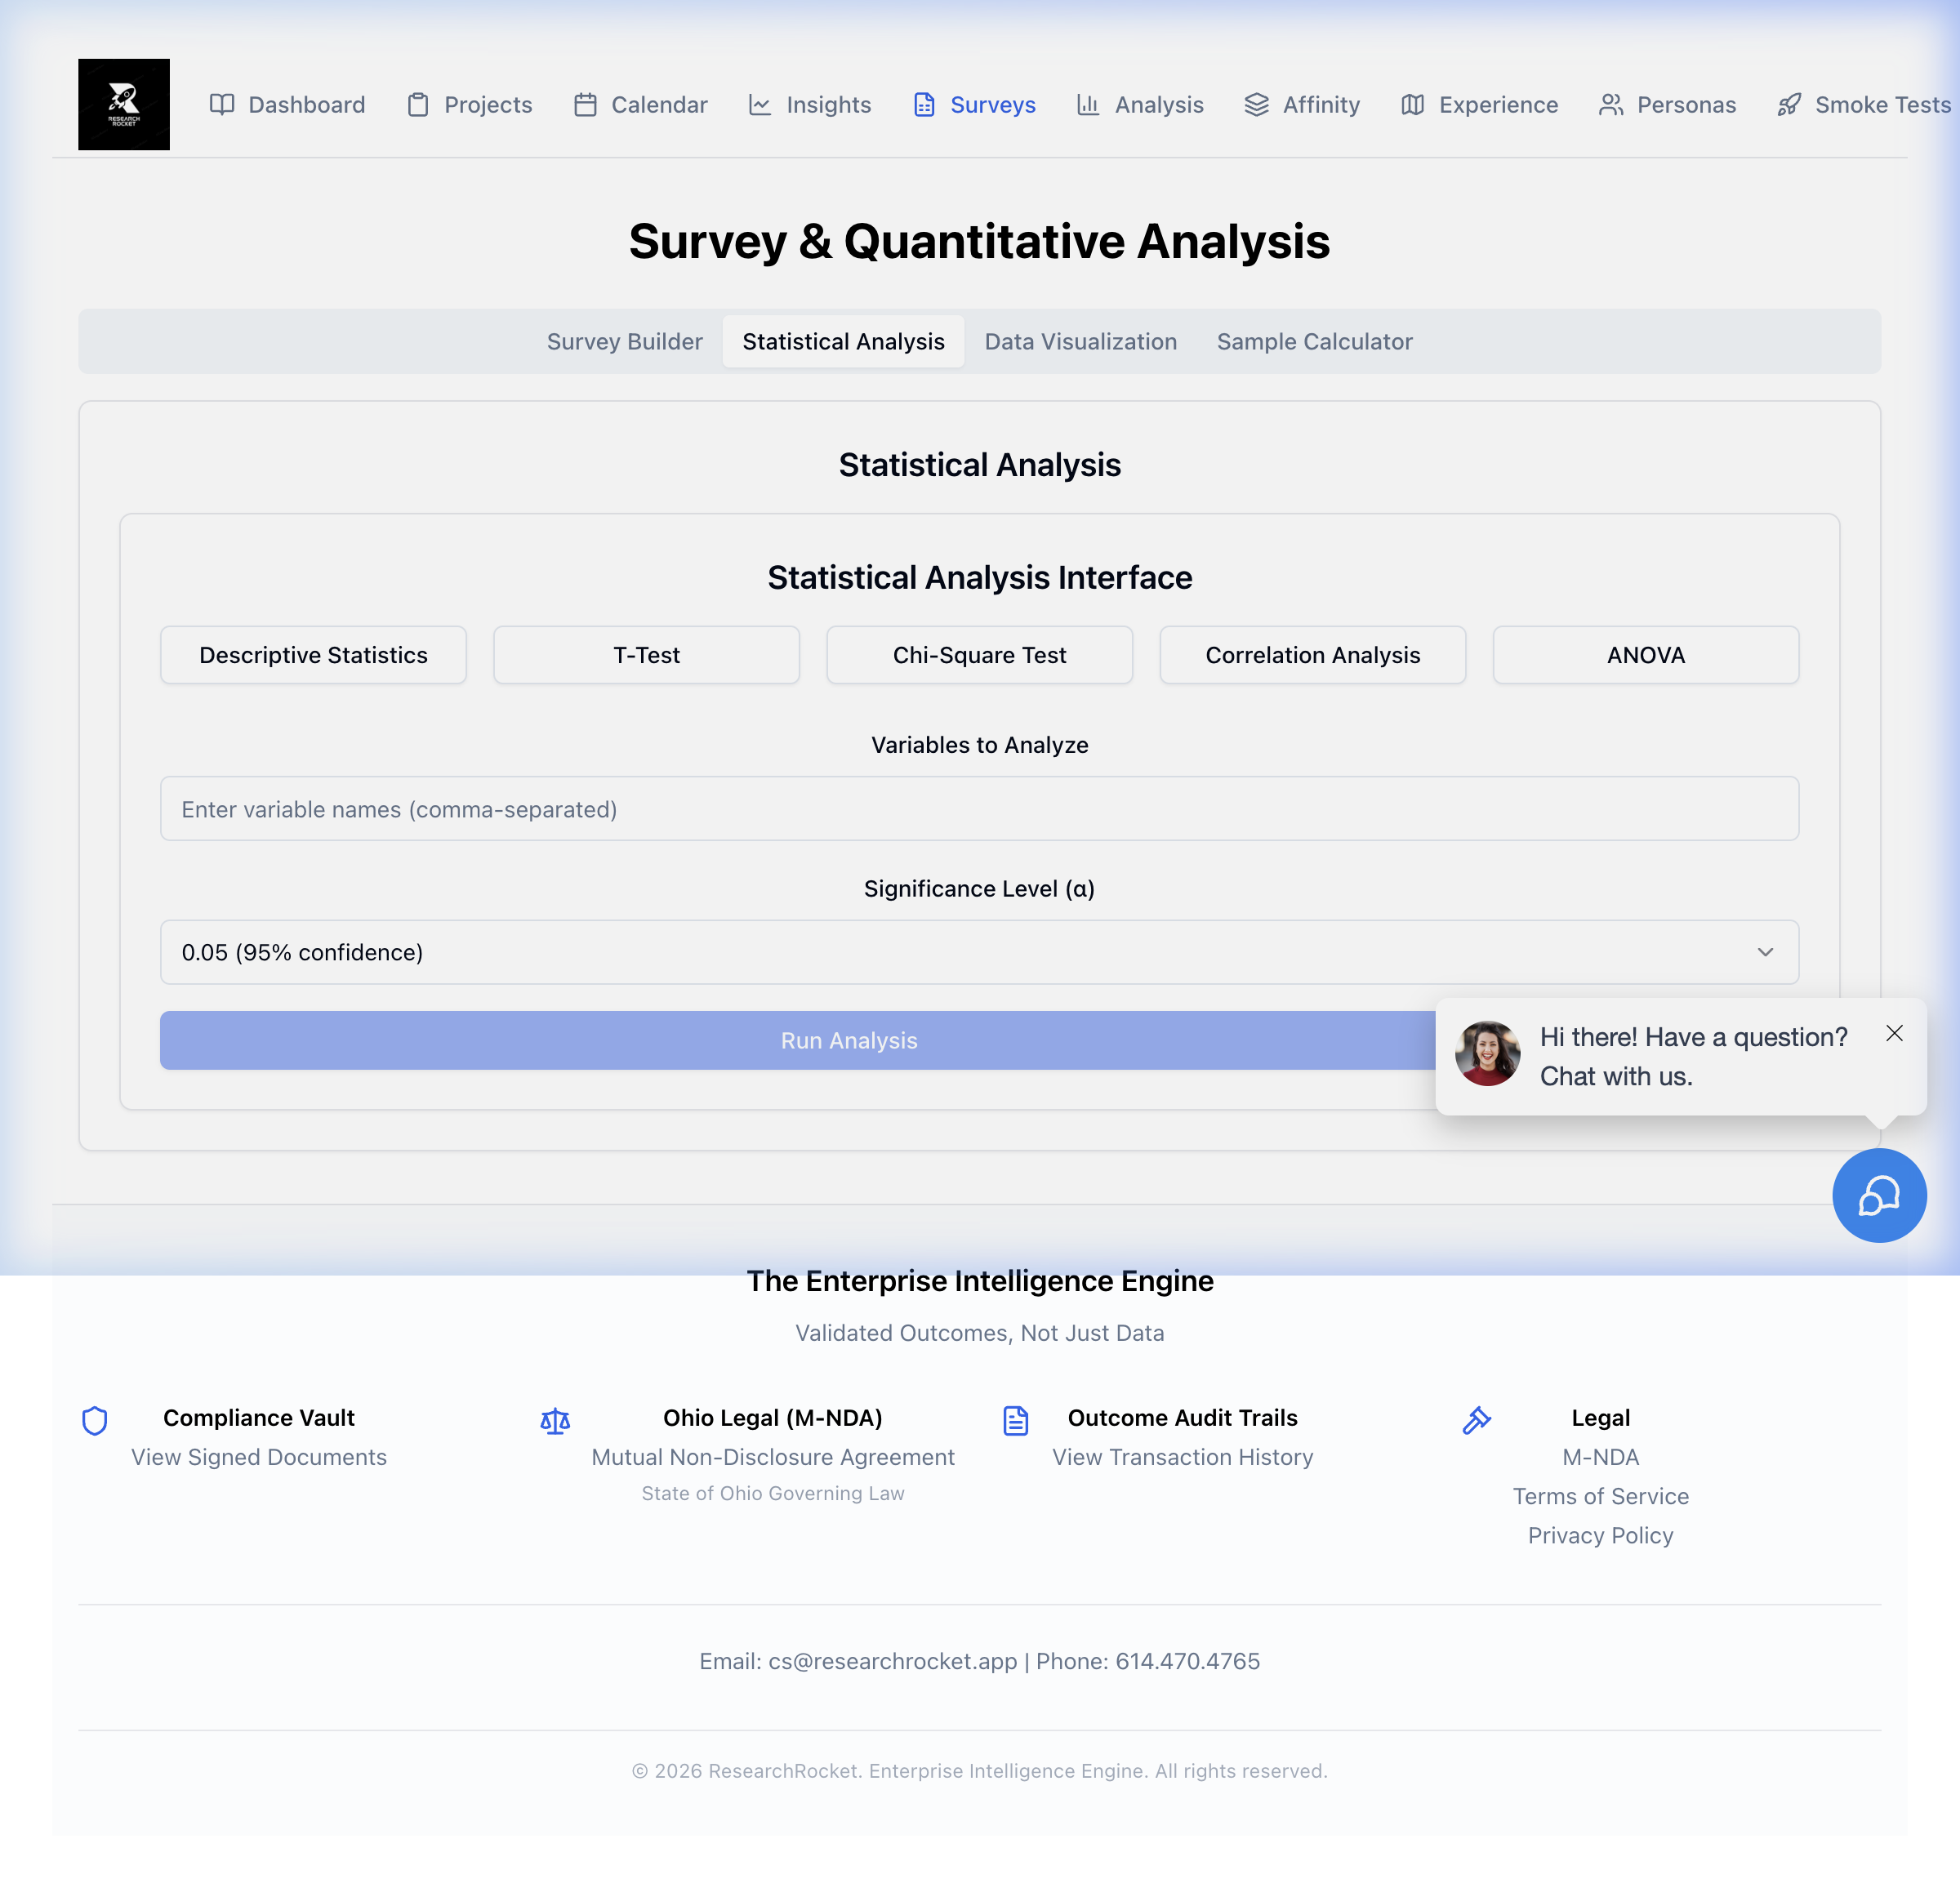
Task: Switch to the Data Visualization tab
Action: pos(1080,341)
